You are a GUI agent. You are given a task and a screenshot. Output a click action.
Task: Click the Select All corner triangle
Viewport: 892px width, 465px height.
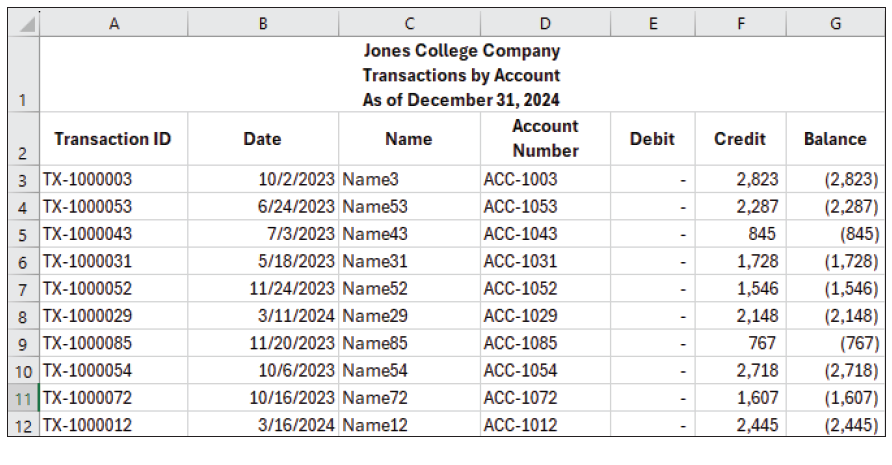(22, 24)
